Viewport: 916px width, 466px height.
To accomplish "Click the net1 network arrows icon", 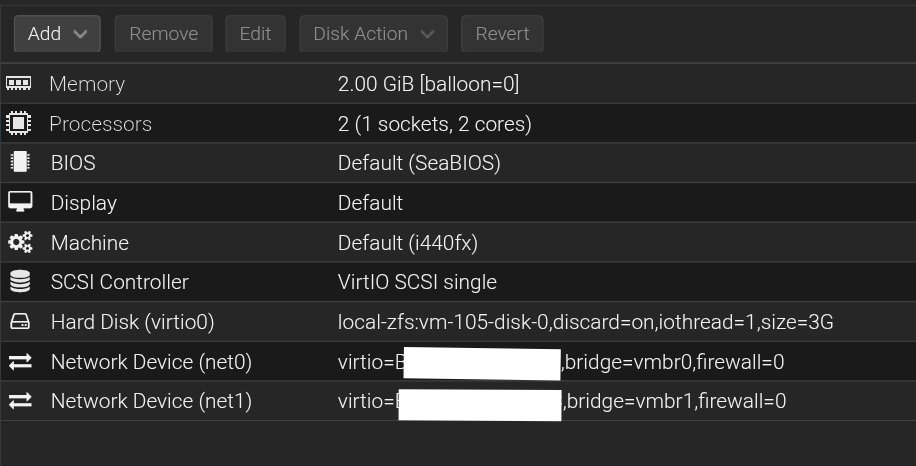I will coord(19,401).
